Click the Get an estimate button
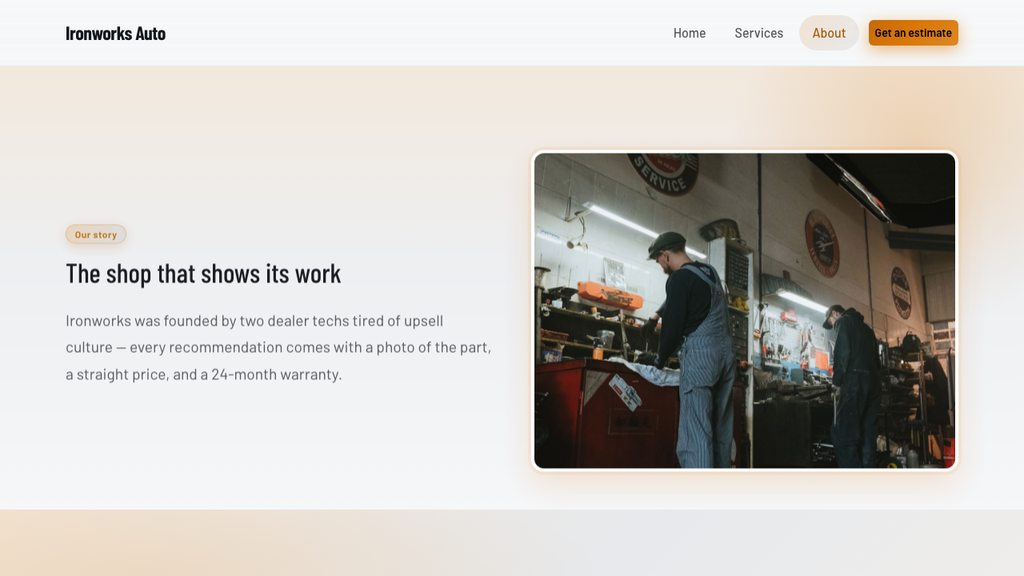This screenshot has width=1024, height=576. point(913,33)
